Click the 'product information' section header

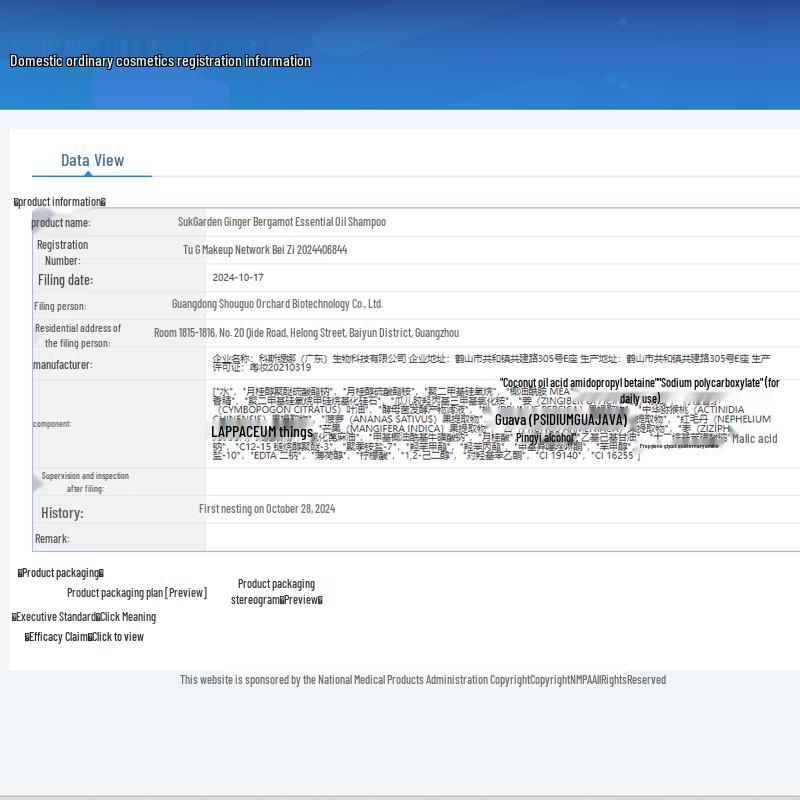60,202
